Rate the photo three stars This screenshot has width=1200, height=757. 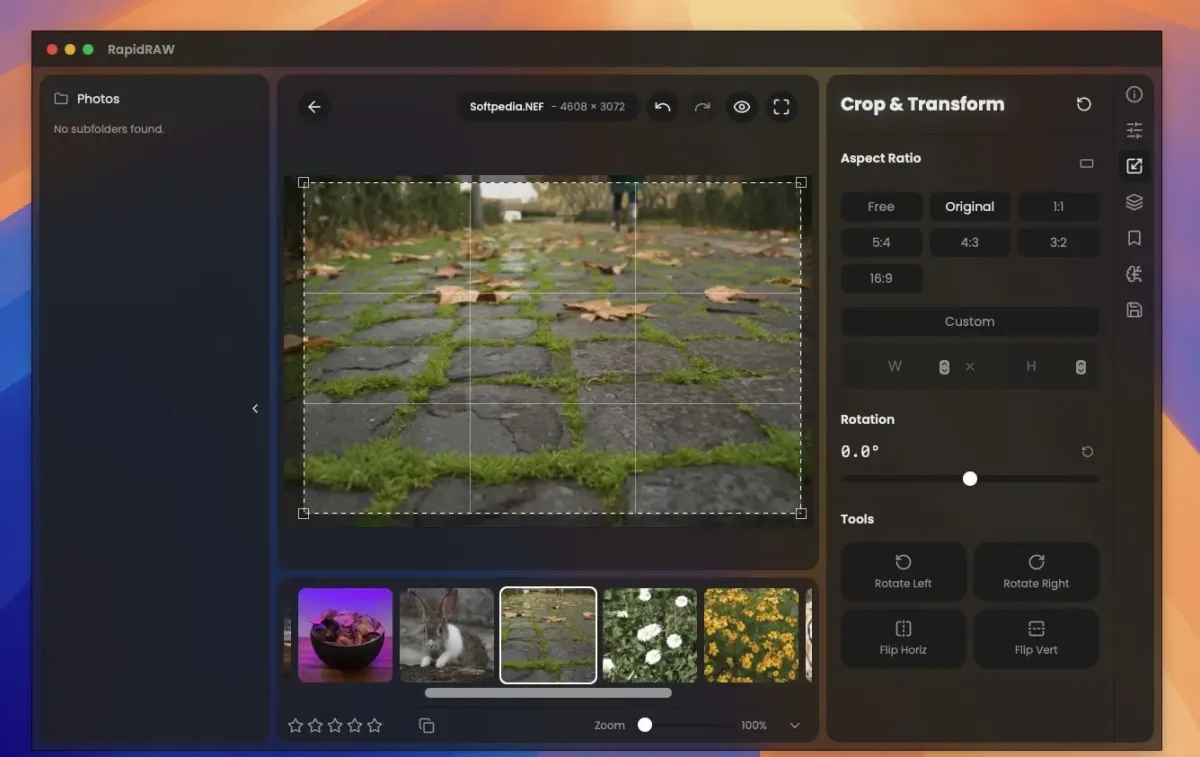point(335,725)
